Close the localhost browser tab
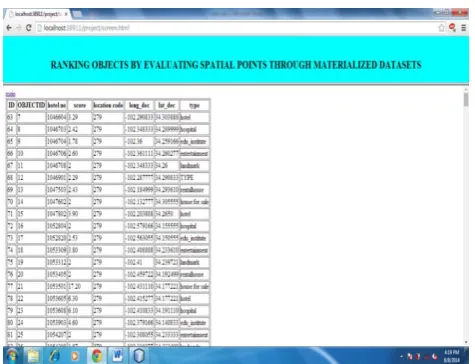The image size is (475, 364). pyautogui.click(x=66, y=14)
